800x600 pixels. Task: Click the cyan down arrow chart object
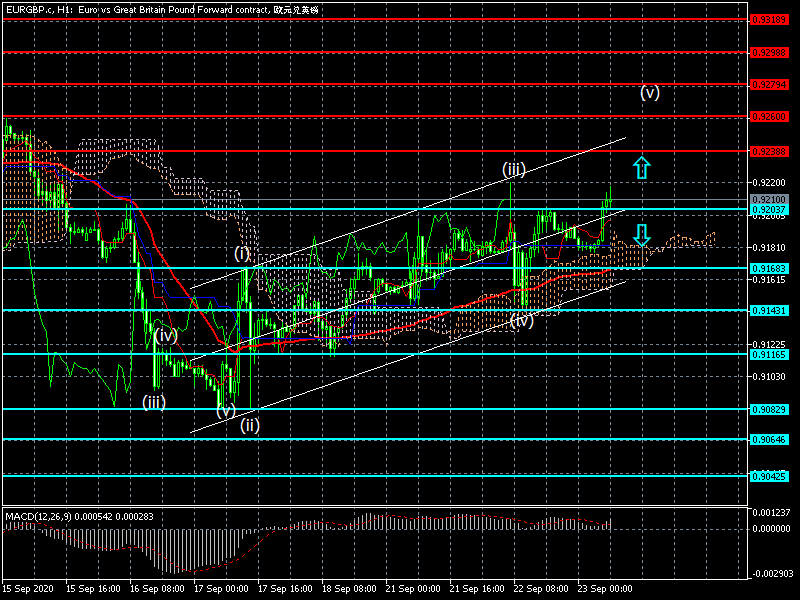[642, 235]
